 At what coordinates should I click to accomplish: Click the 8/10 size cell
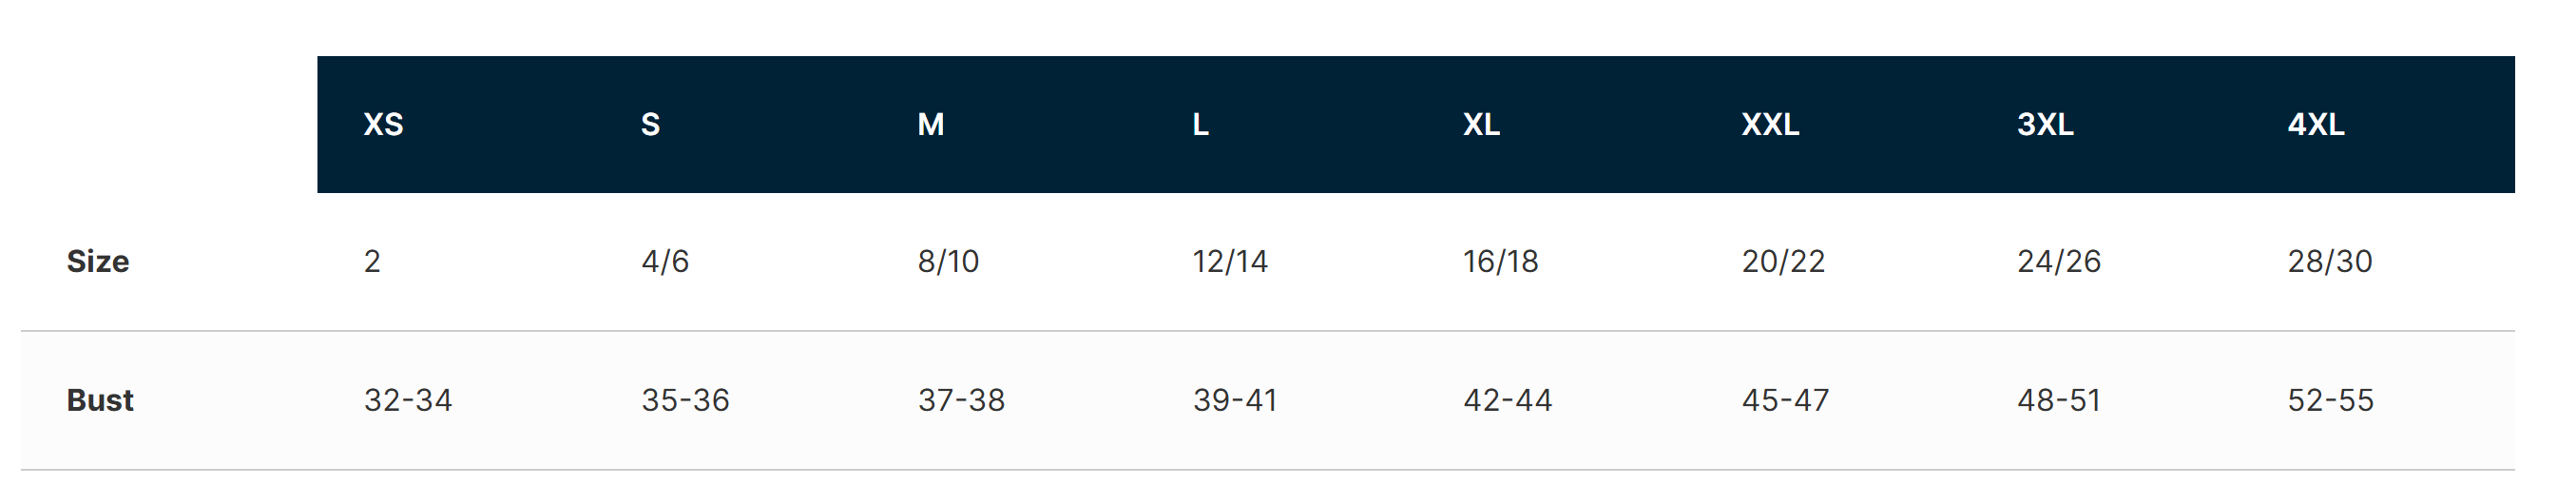point(948,262)
